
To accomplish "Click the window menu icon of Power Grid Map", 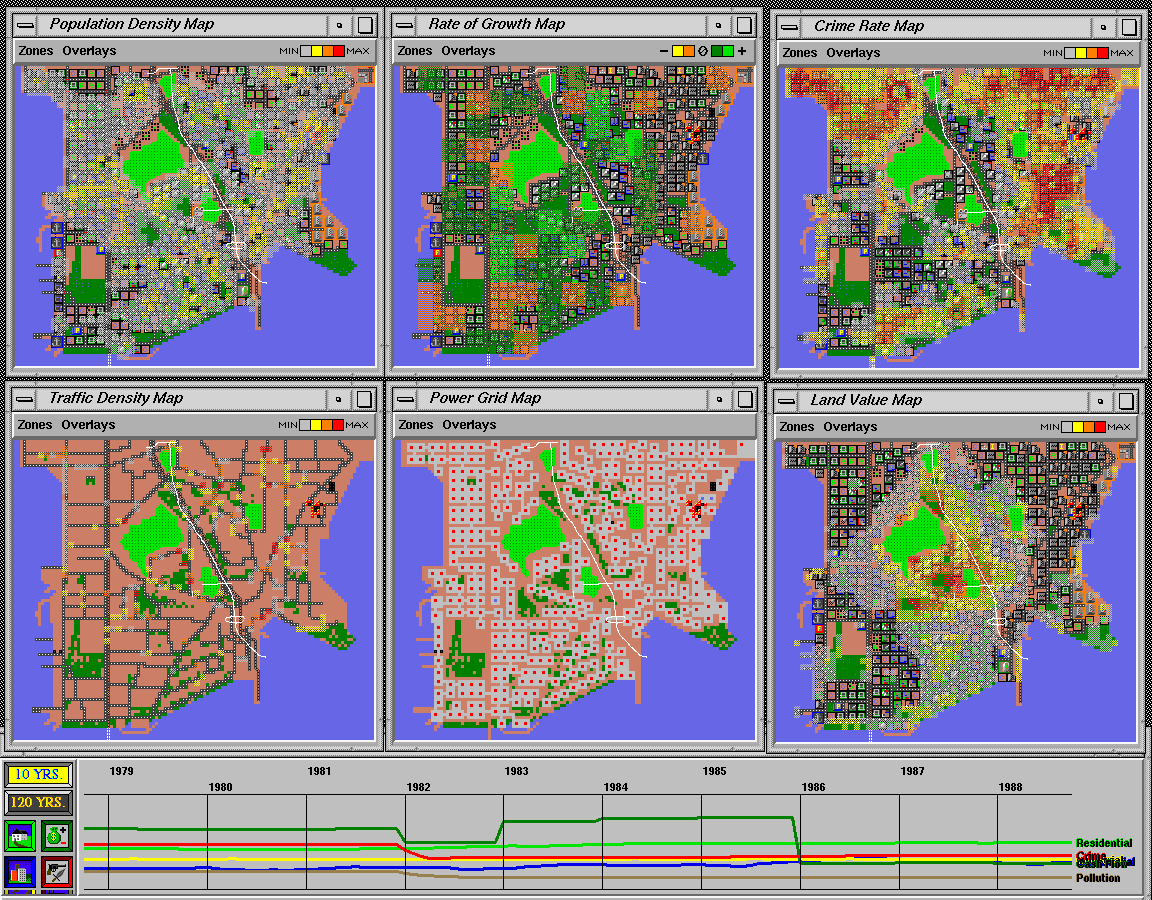I will [x=407, y=399].
